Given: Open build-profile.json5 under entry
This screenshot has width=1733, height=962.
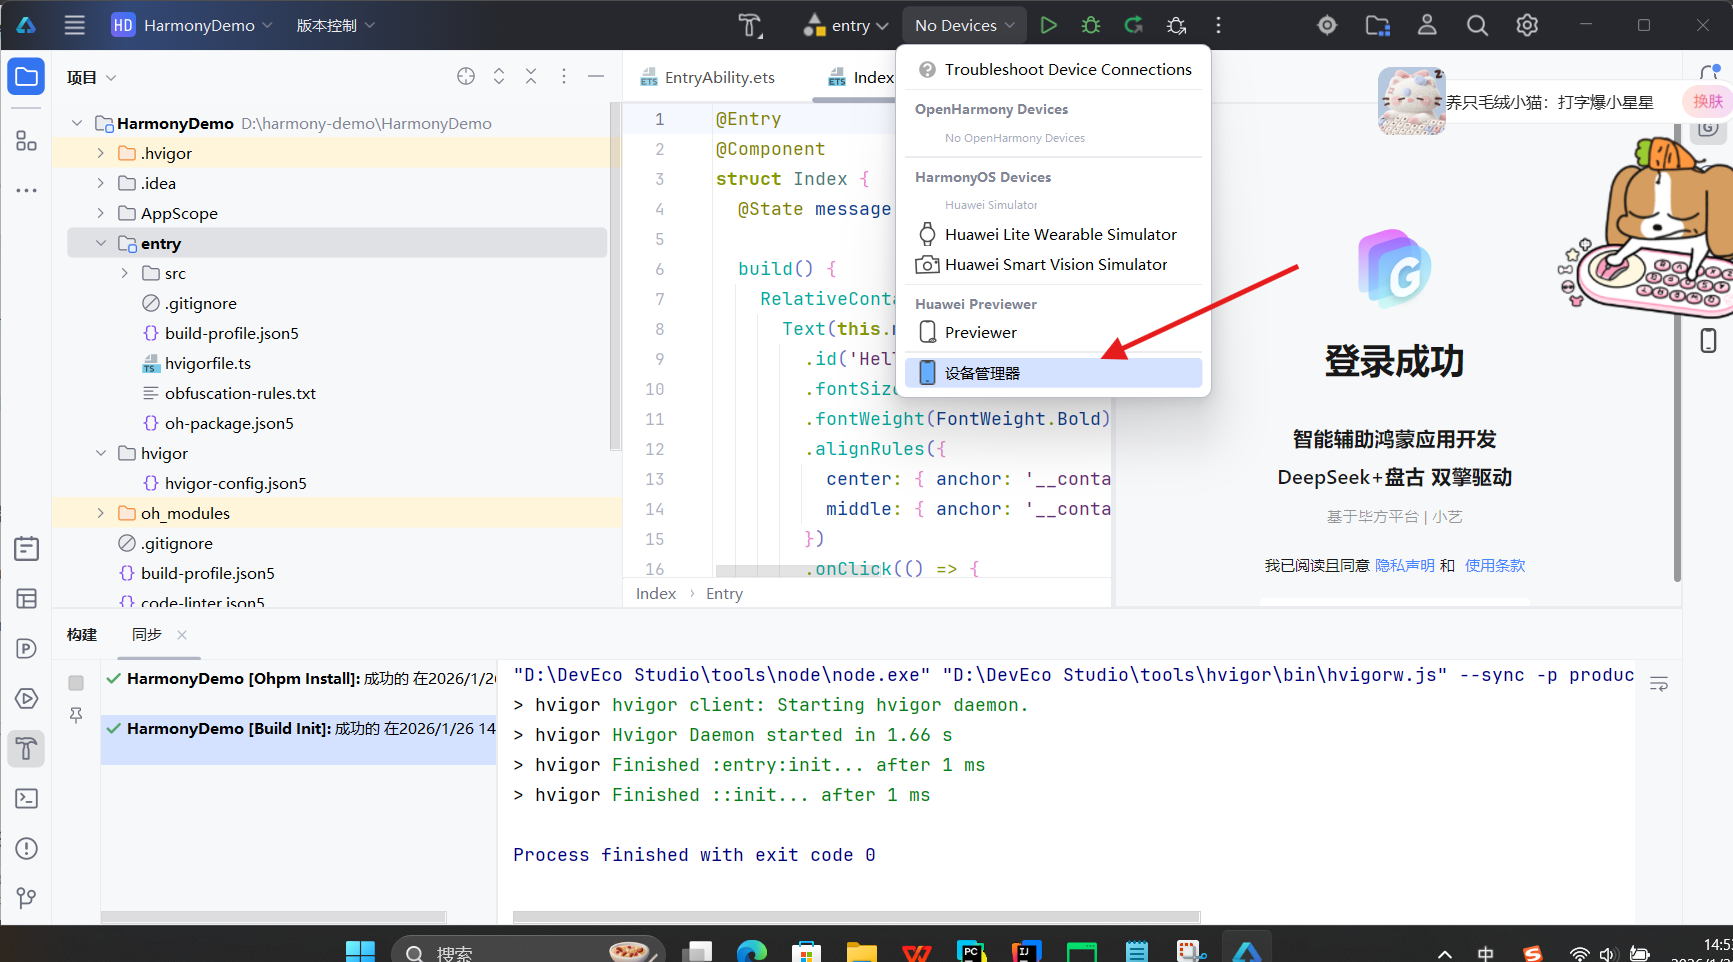Looking at the screenshot, I should (x=232, y=333).
